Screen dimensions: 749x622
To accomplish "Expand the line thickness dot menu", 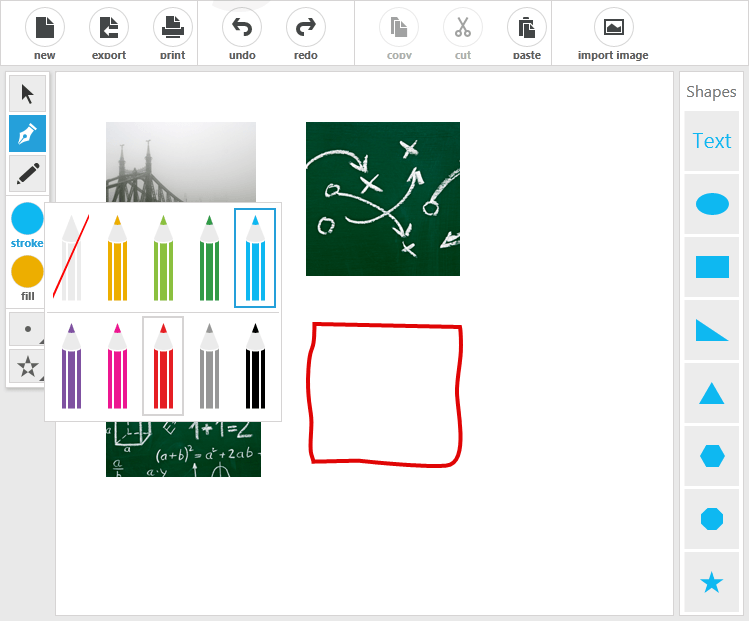I will (28, 329).
